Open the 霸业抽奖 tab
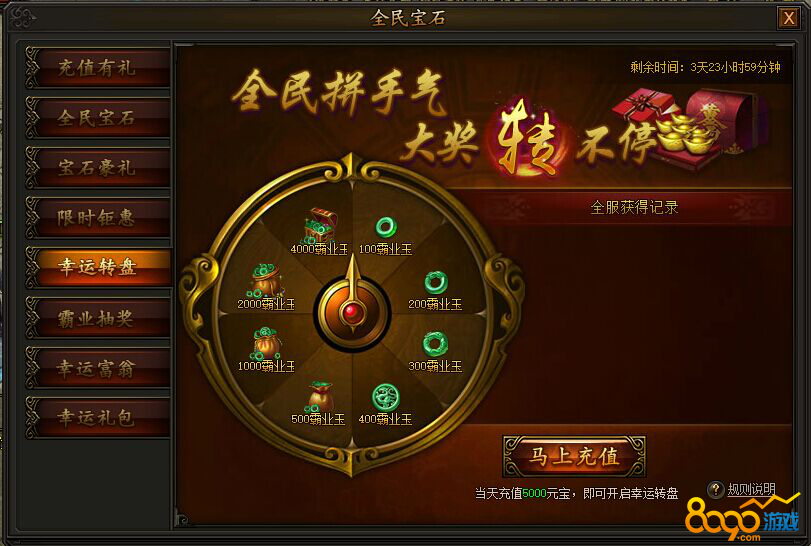Viewport: 811px width, 546px height. 98,318
